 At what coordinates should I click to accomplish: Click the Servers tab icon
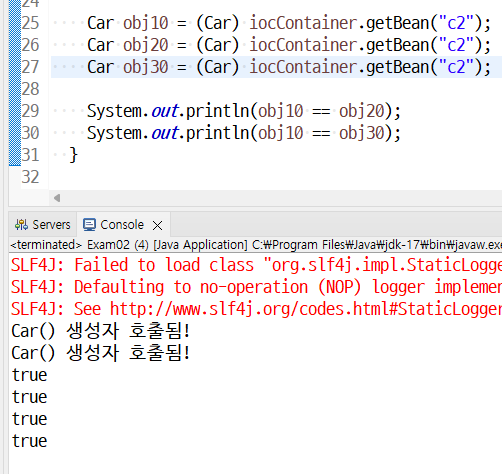click(21, 225)
